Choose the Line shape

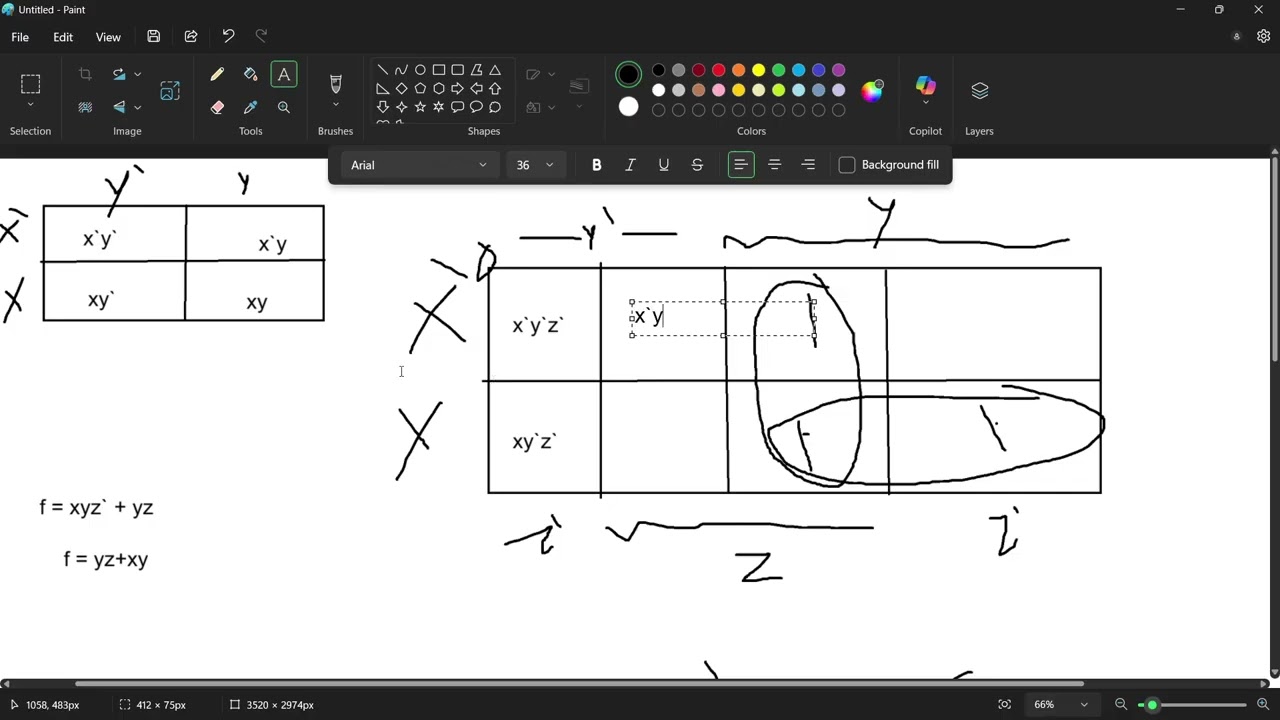pyautogui.click(x=382, y=70)
